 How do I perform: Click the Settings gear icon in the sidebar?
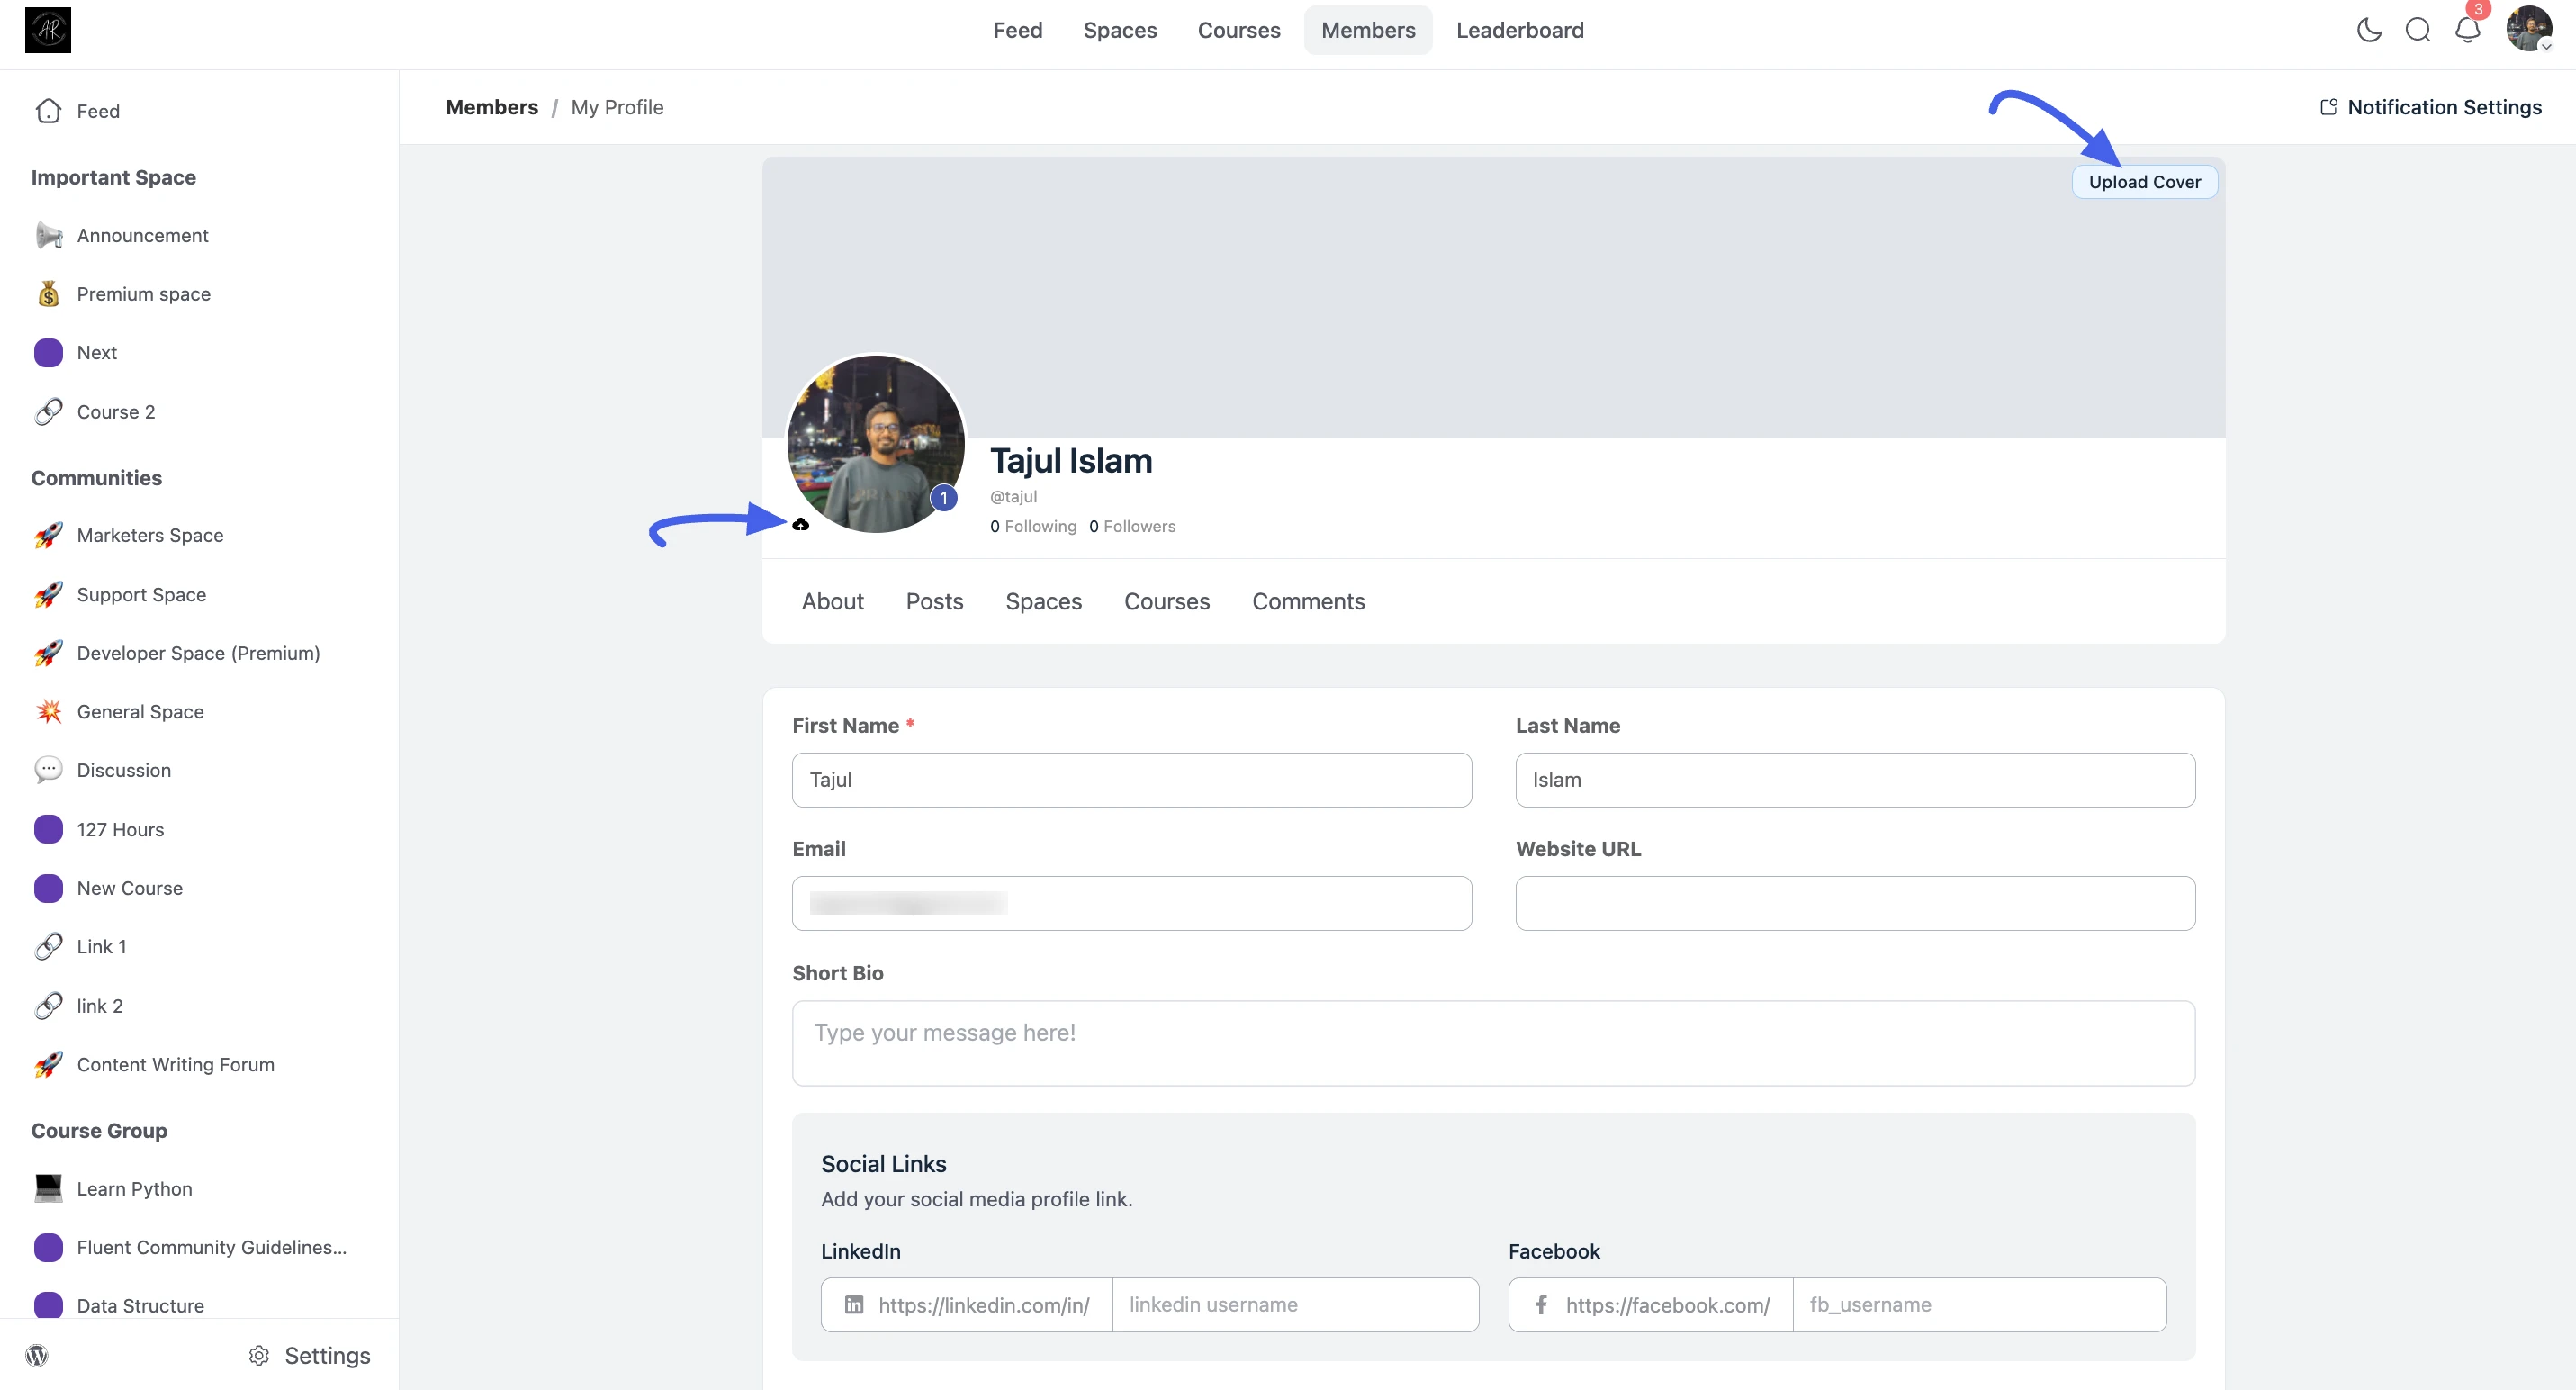coord(259,1355)
